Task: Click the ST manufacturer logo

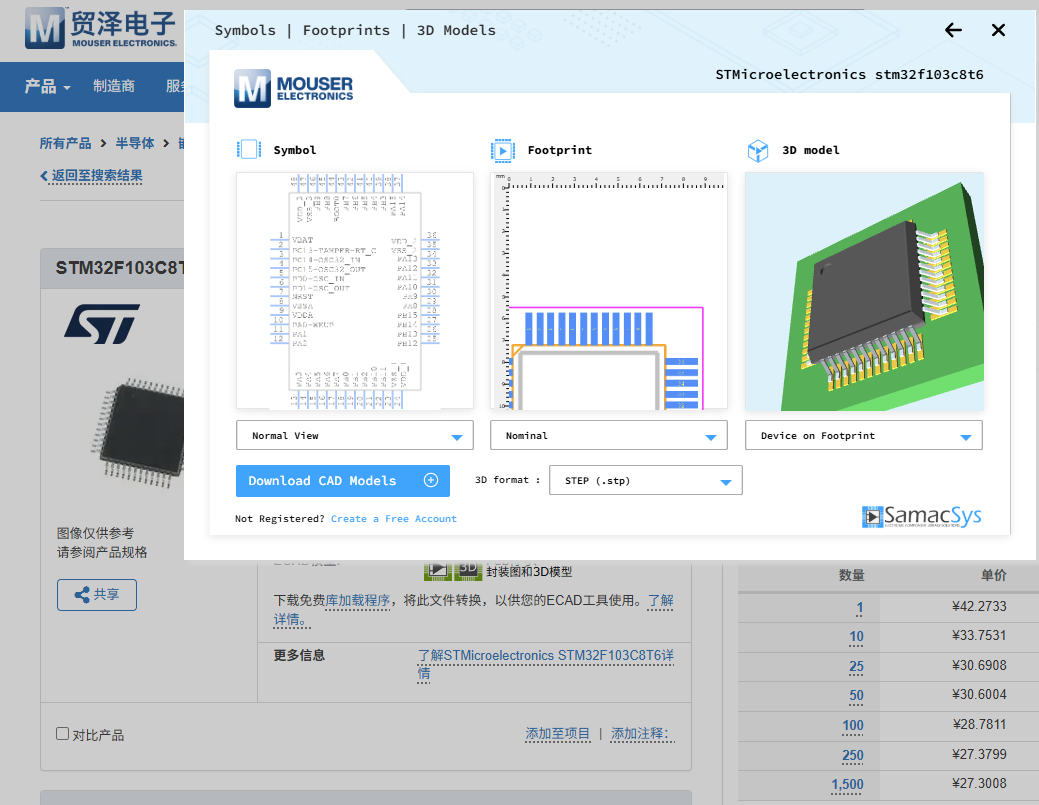Action: click(102, 324)
